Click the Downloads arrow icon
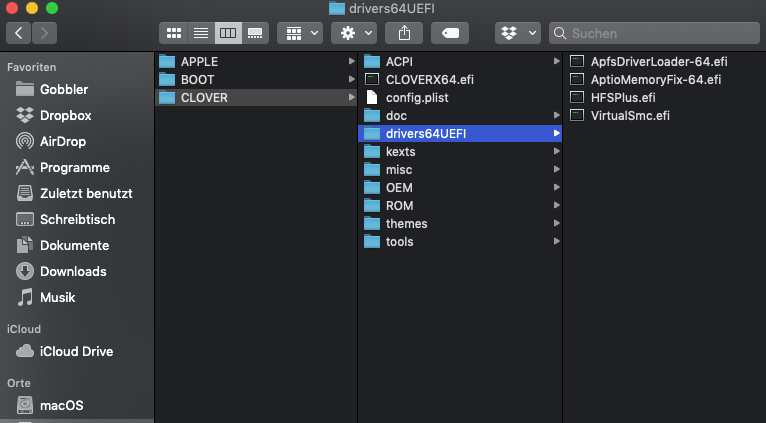Viewport: 766px width, 423px height. click(x=25, y=271)
